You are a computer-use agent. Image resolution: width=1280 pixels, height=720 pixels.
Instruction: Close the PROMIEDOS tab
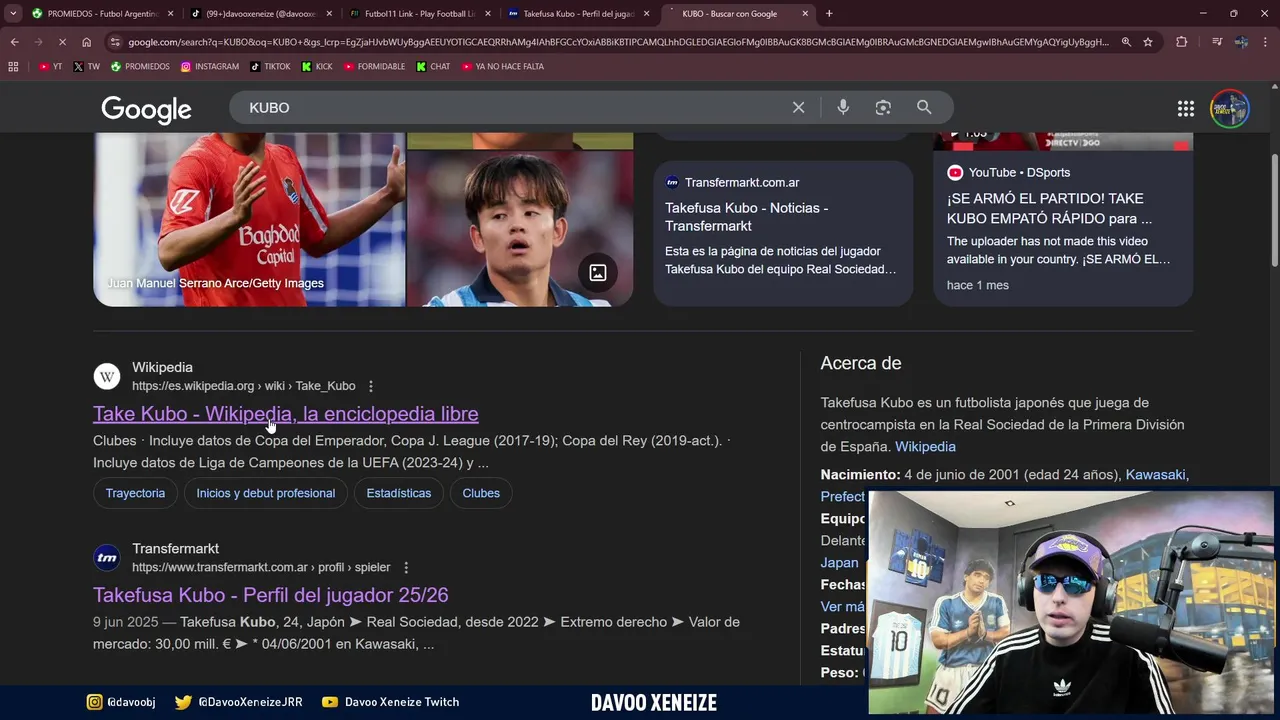[170, 14]
